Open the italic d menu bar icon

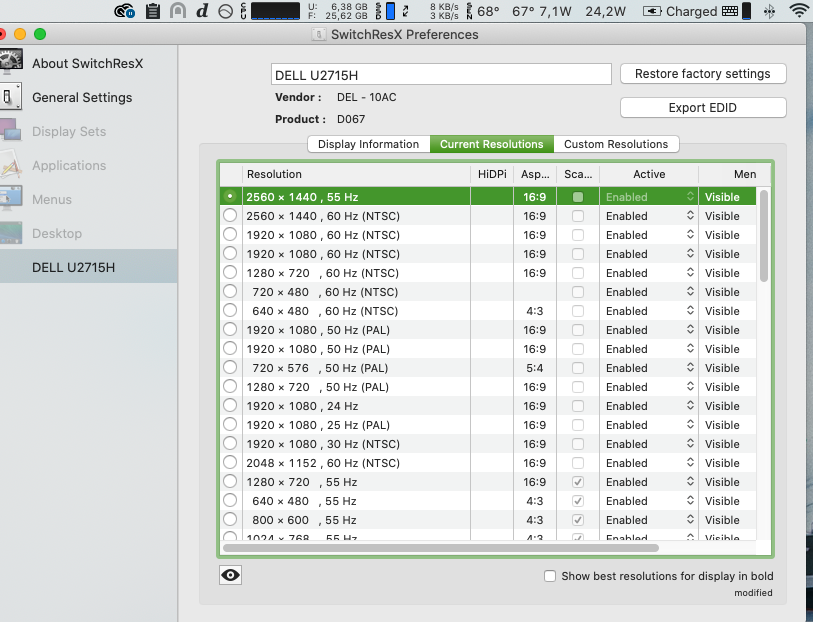(202, 11)
